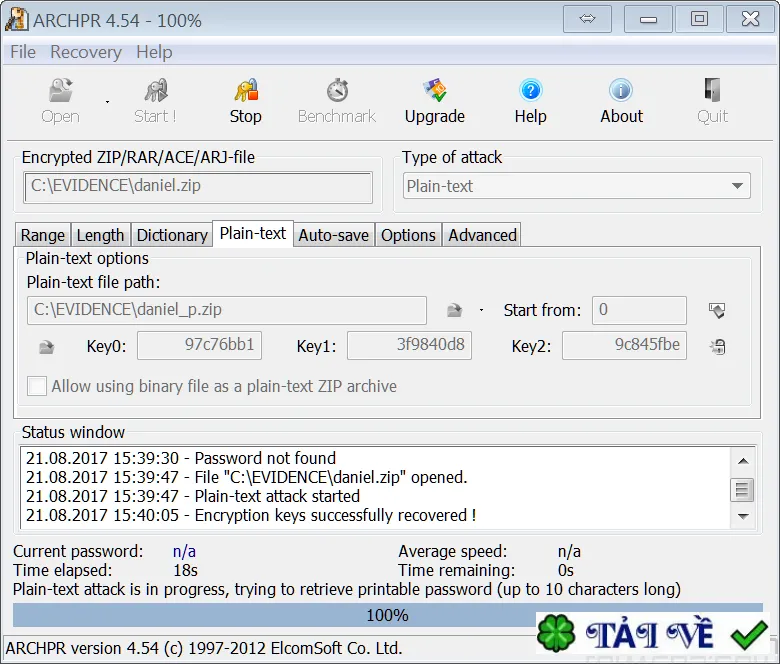Expand the Open button dropdown arrow
The image size is (780, 664).
[107, 102]
